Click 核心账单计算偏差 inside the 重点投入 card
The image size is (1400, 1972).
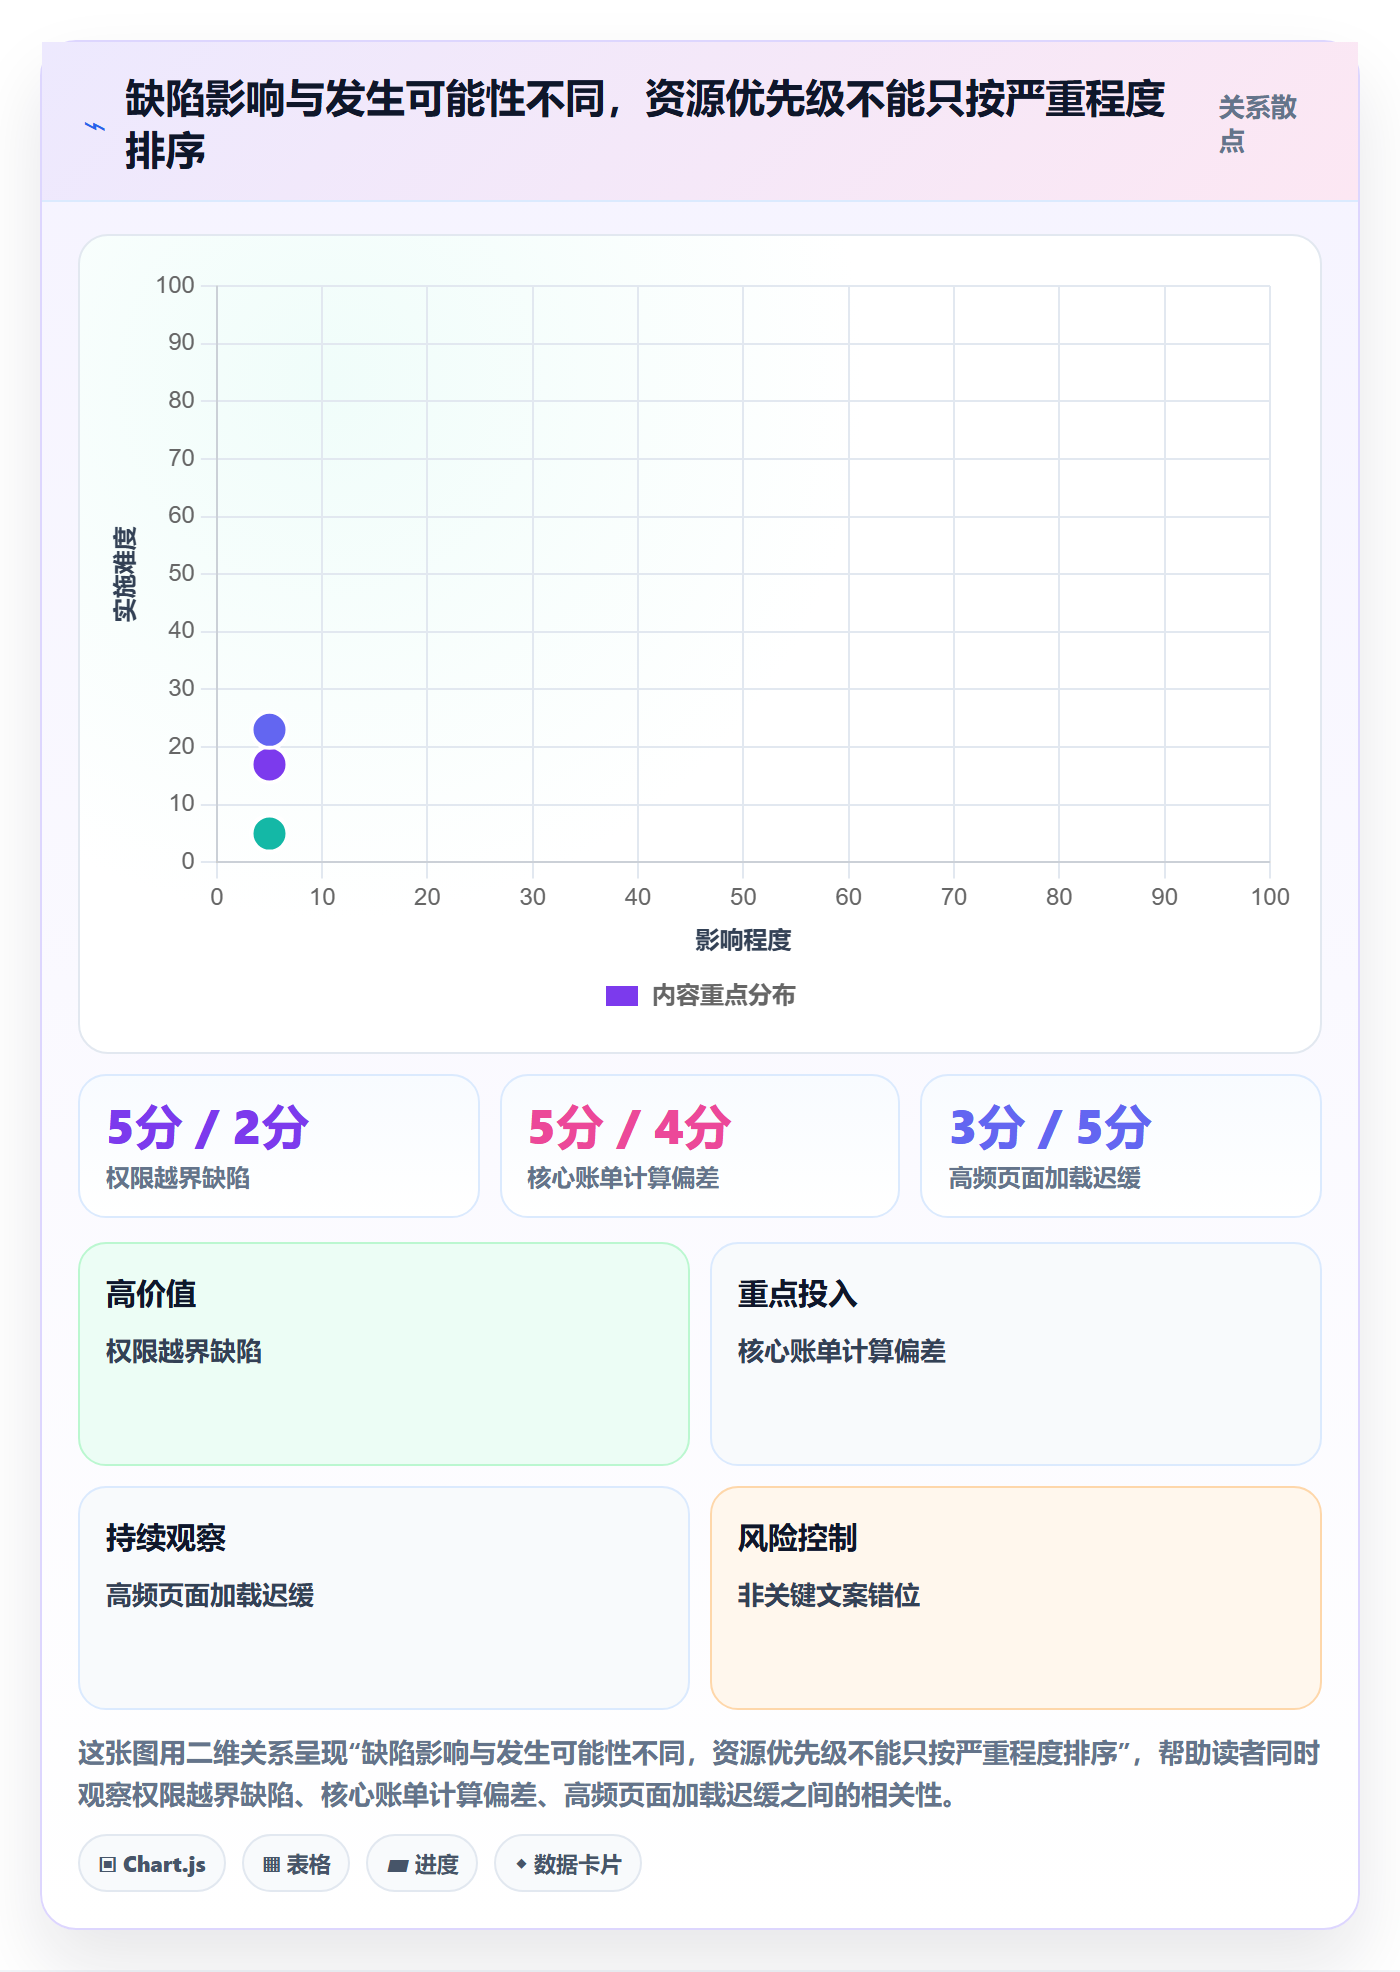[x=842, y=1351]
